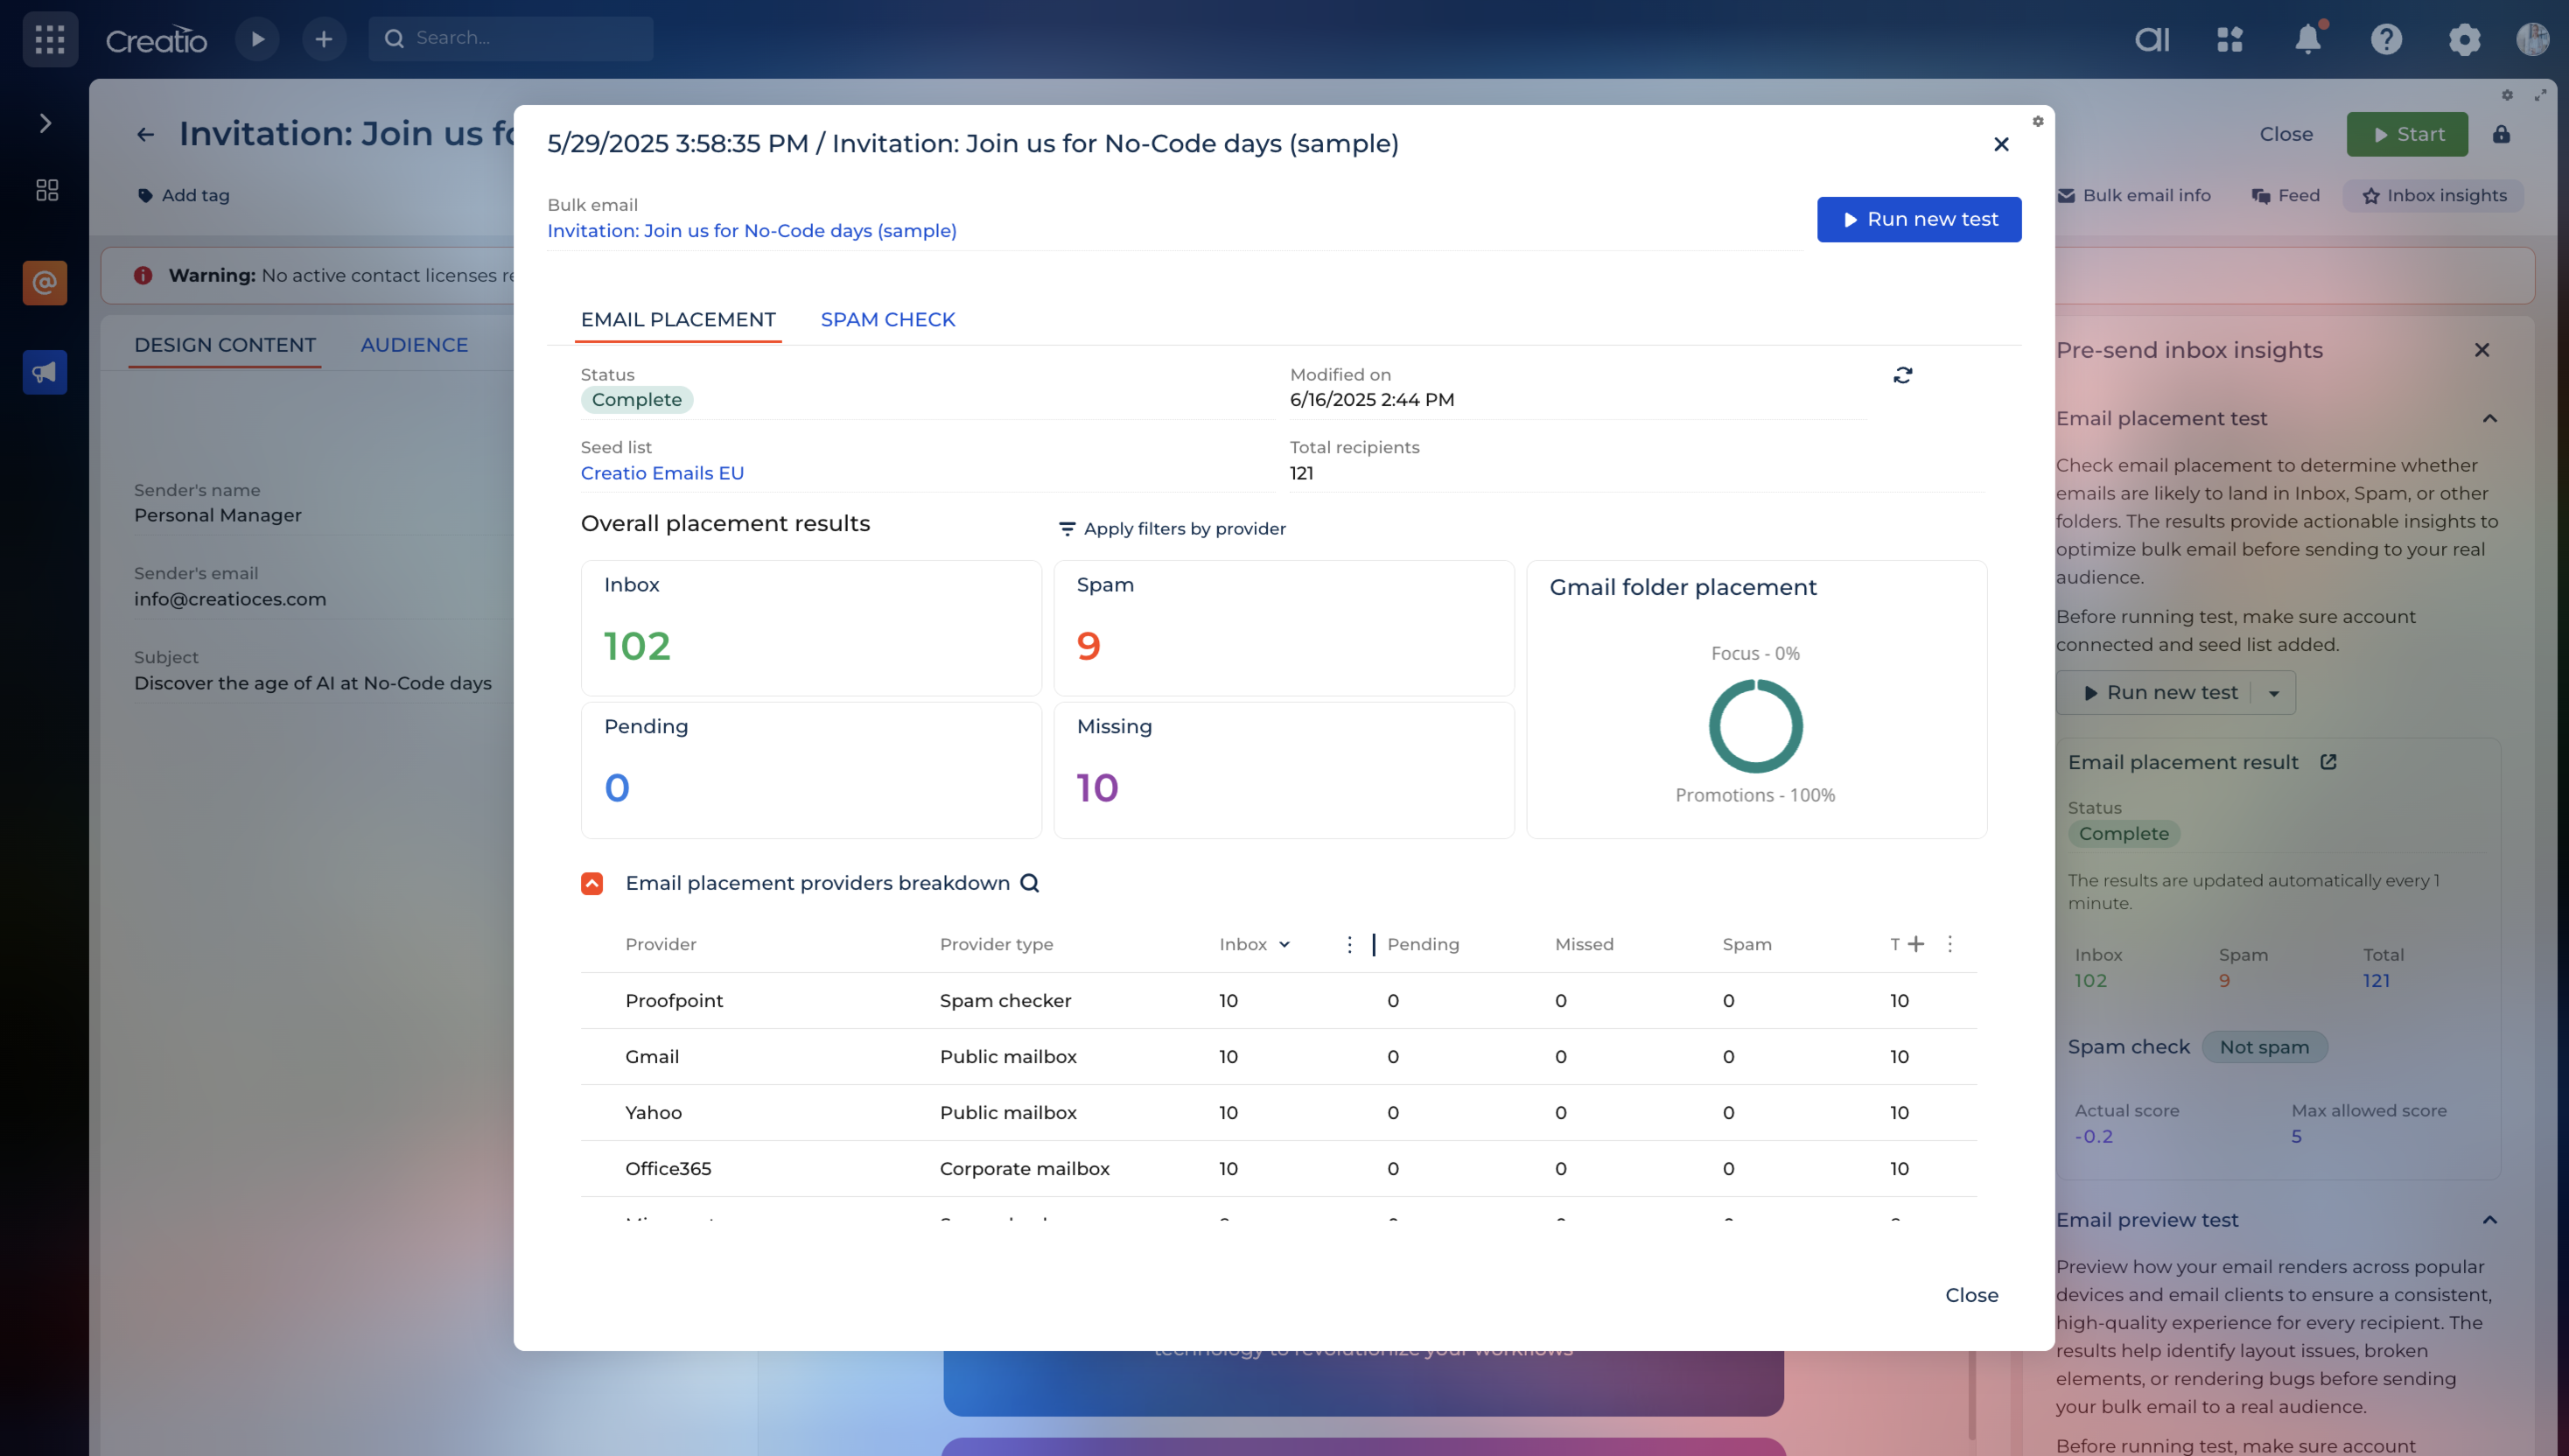Open the Feed tab
Image resolution: width=2569 pixels, height=1456 pixels.
(2285, 195)
